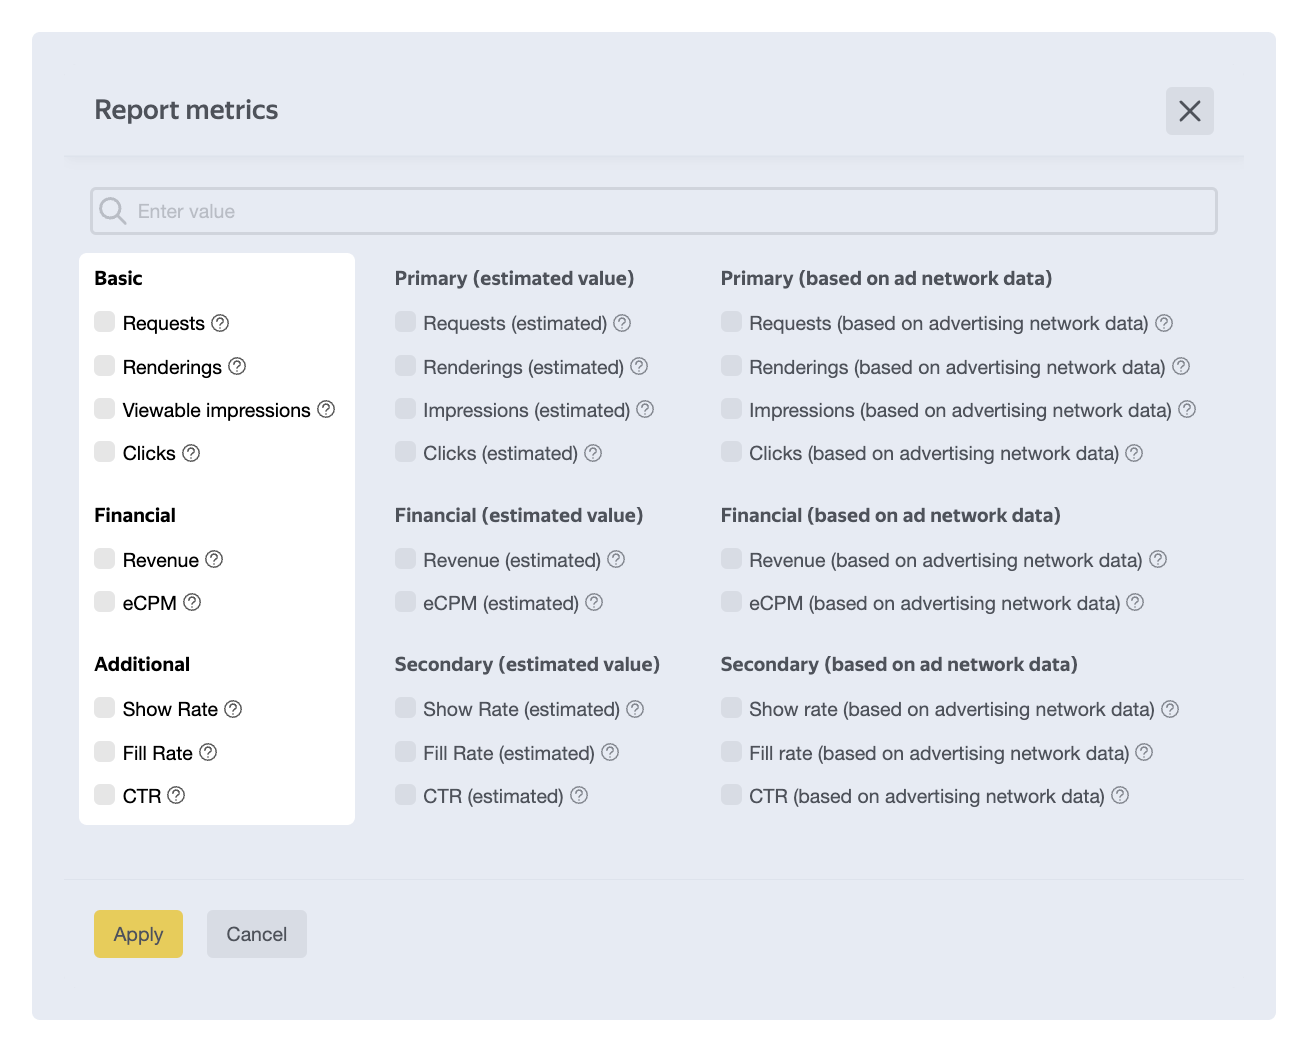Click the help icon next to Requests
The width and height of the screenshot is (1308, 1052).
(x=220, y=323)
